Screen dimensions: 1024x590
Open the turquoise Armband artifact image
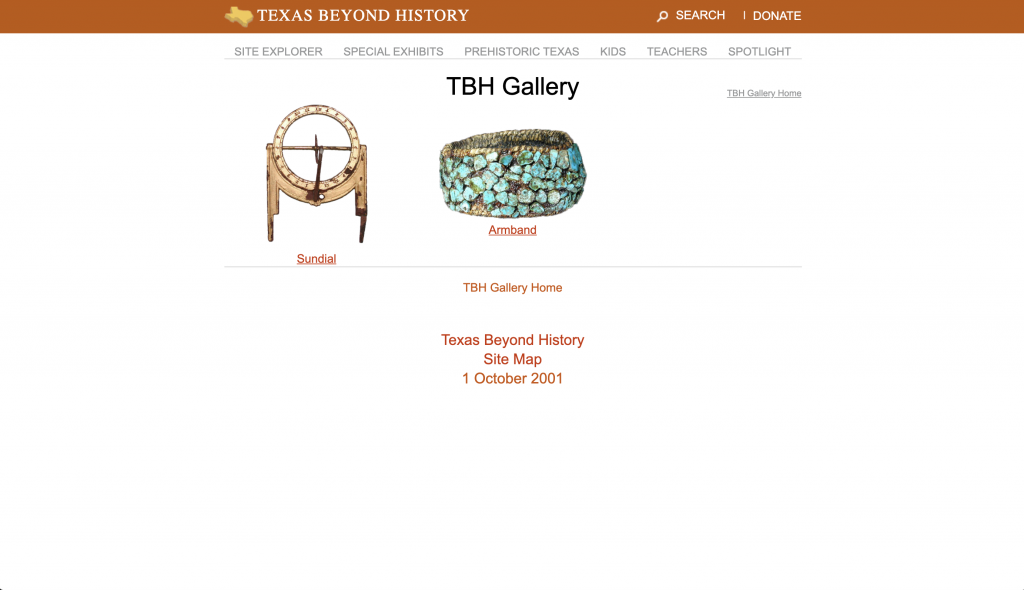513,172
